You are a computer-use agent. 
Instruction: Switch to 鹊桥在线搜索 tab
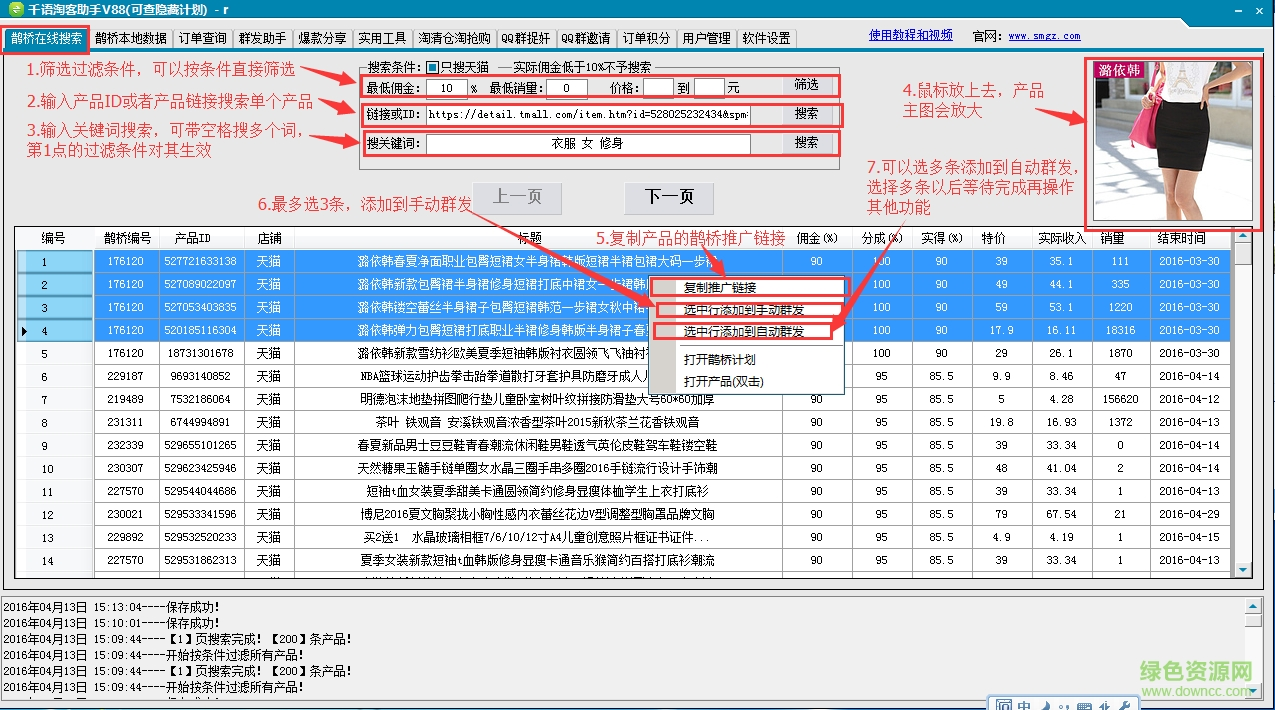click(46, 39)
